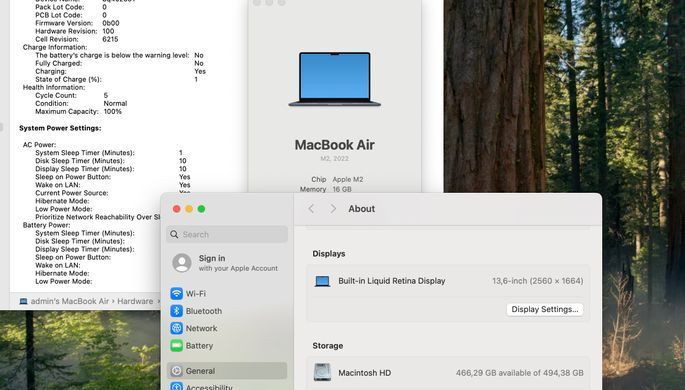The height and width of the screenshot is (390, 685).
Task: Click Memory 16 GB row
Action: pos(325,189)
